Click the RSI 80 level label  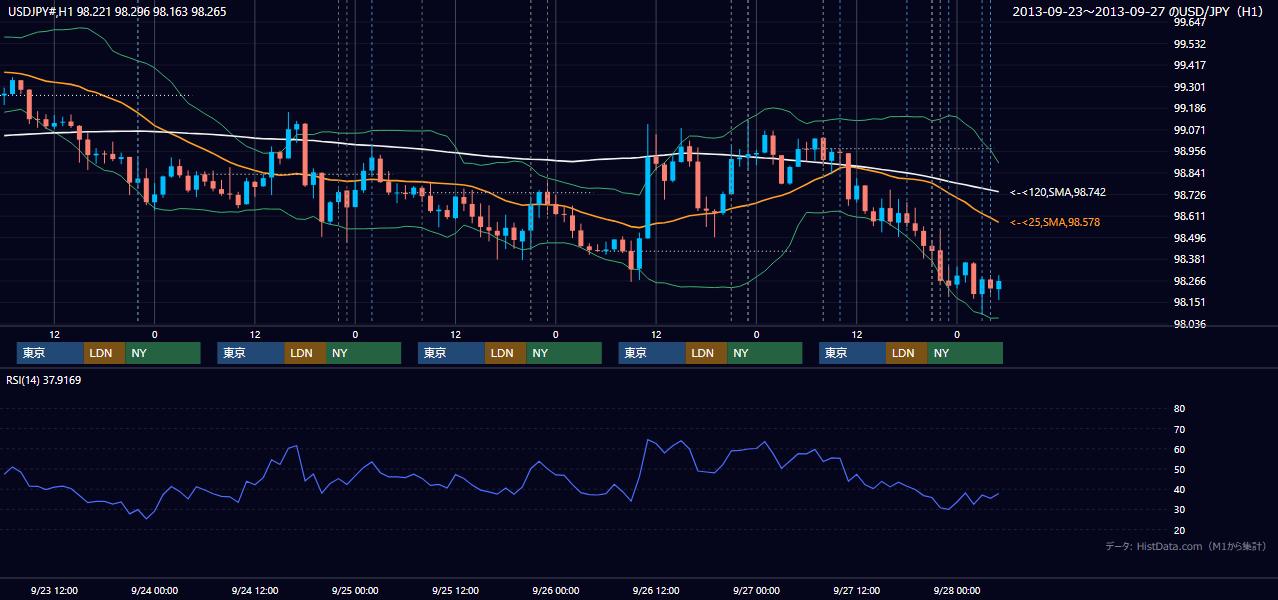click(1179, 409)
